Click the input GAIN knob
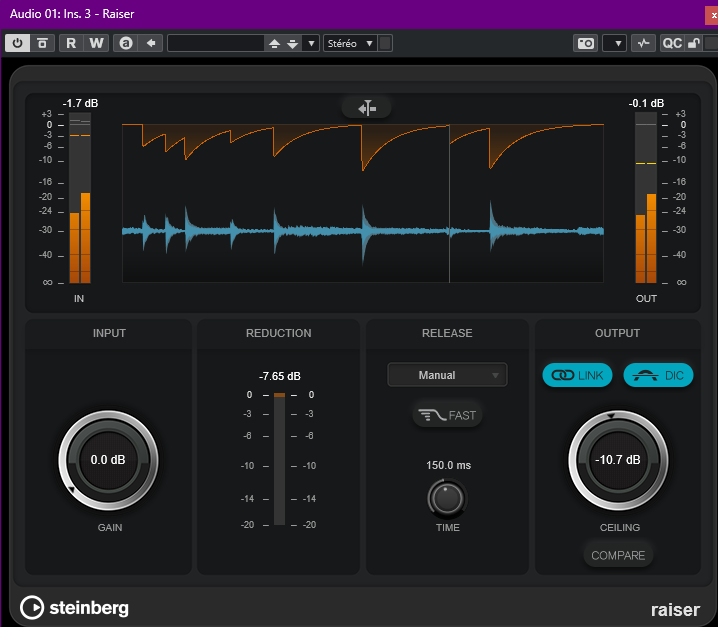Image resolution: width=718 pixels, height=627 pixels. pyautogui.click(x=108, y=460)
